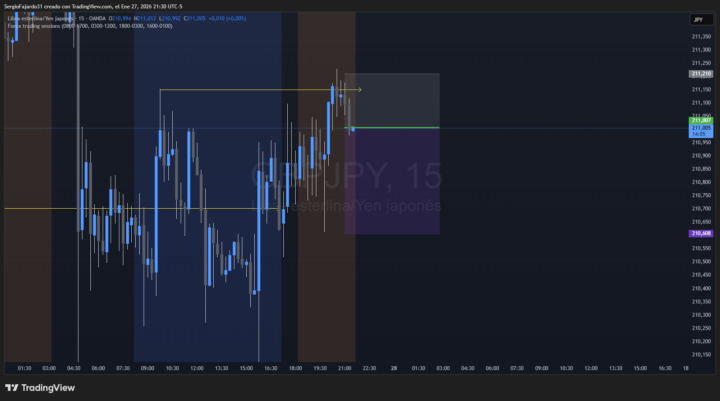Click the 19:30 time axis label
This screenshot has height=401, width=720.
[320, 368]
